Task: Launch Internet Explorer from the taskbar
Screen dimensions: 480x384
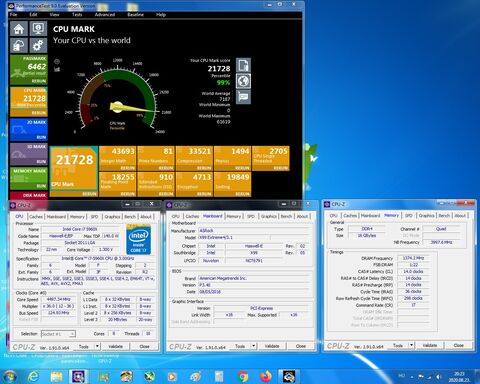Action: tap(33, 377)
